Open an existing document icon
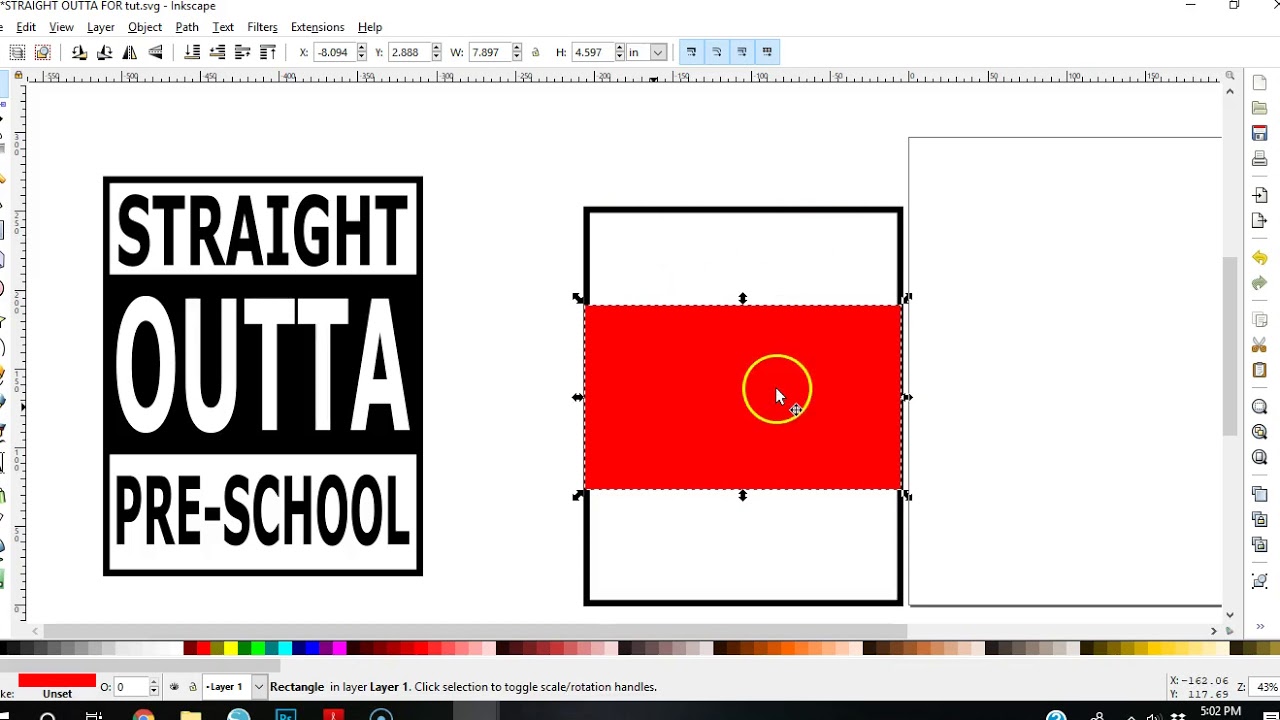The image size is (1280, 720). [x=1260, y=108]
